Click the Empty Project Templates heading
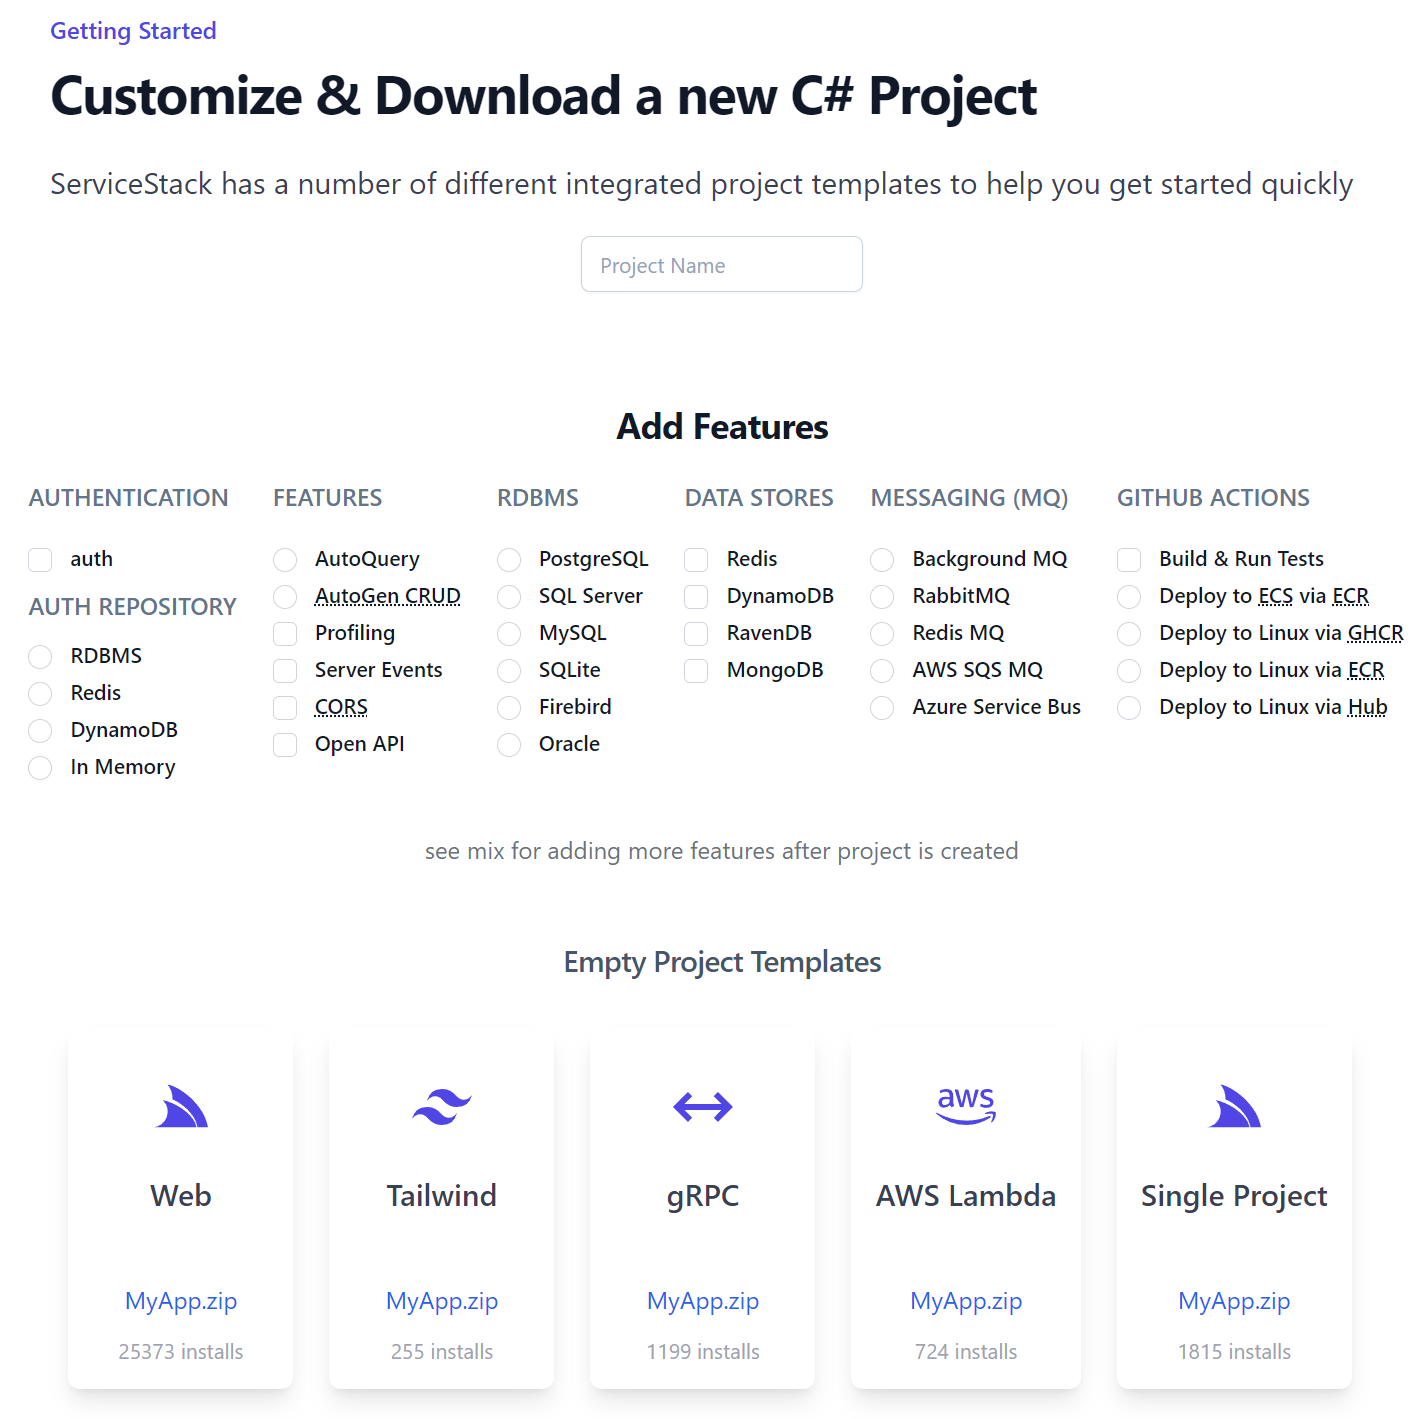The width and height of the screenshot is (1417, 1419). (x=722, y=962)
